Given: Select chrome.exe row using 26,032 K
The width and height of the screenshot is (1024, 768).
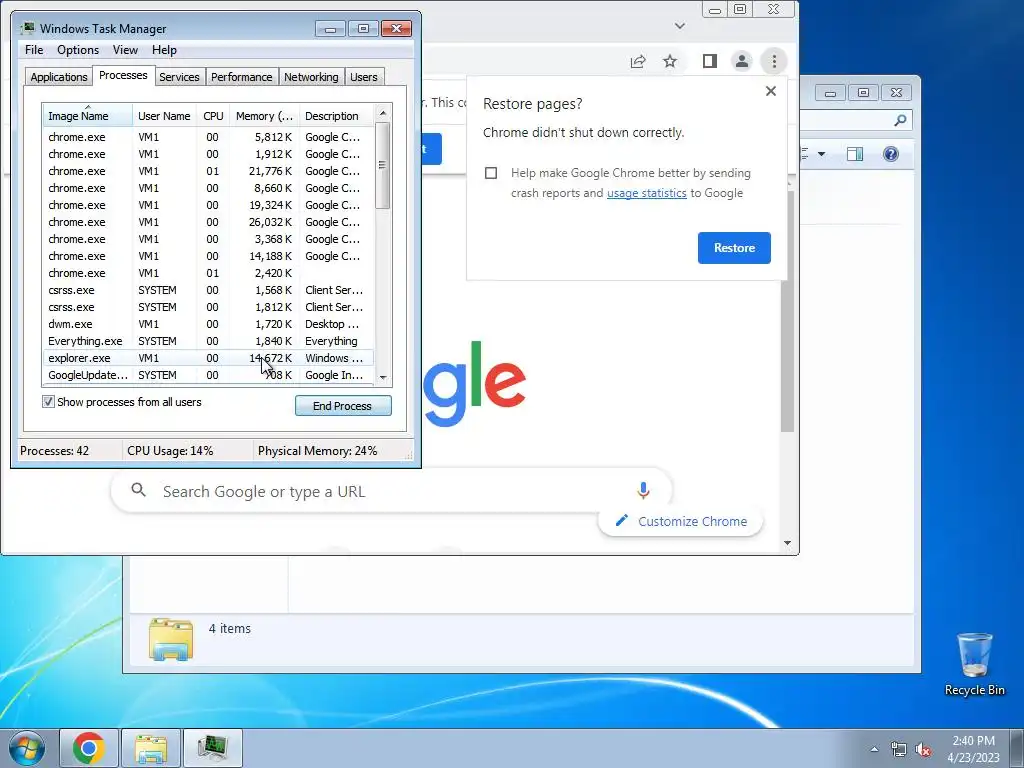Looking at the screenshot, I should point(208,222).
